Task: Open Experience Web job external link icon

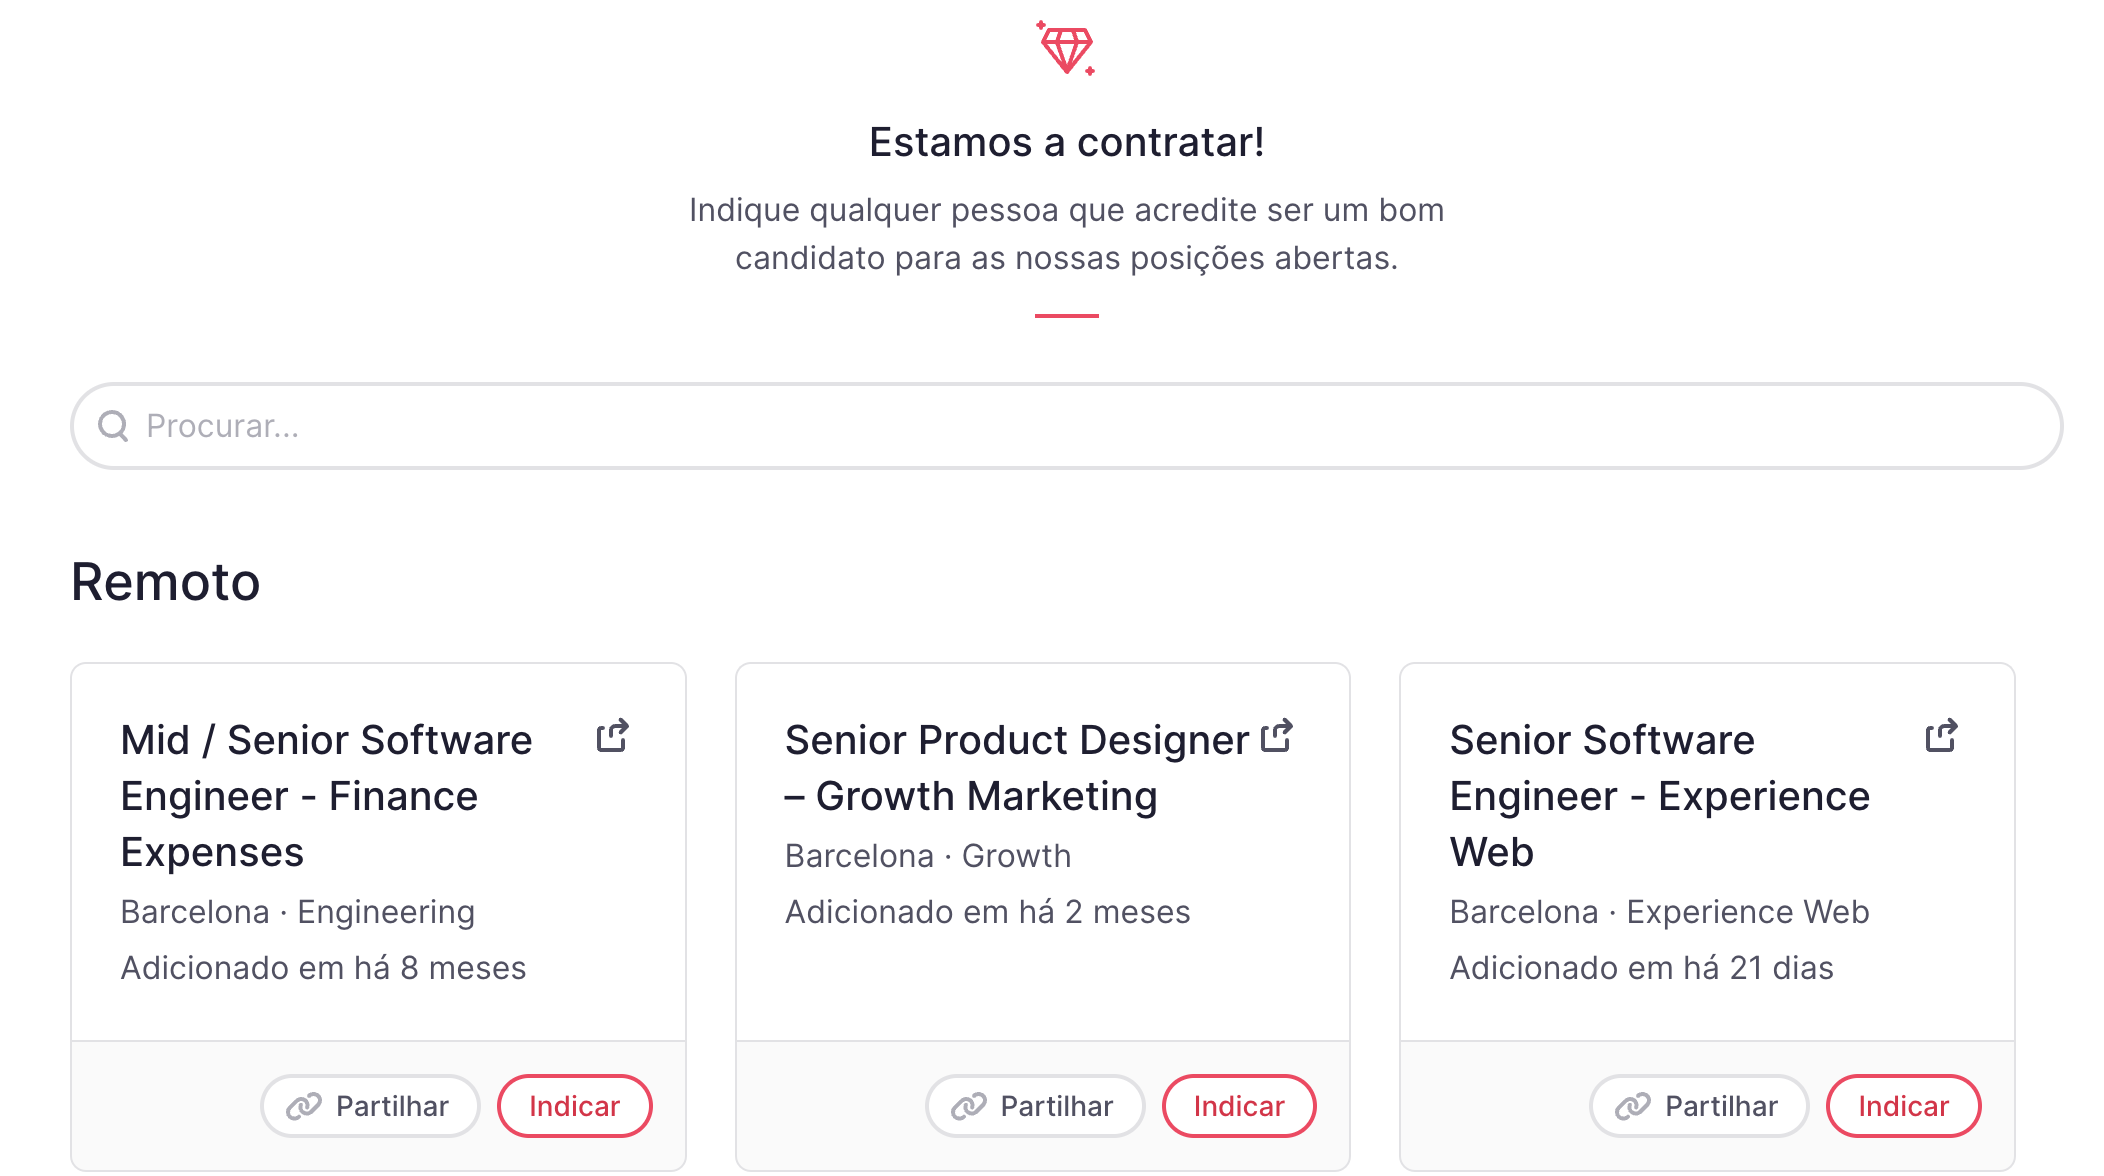Action: [1941, 736]
